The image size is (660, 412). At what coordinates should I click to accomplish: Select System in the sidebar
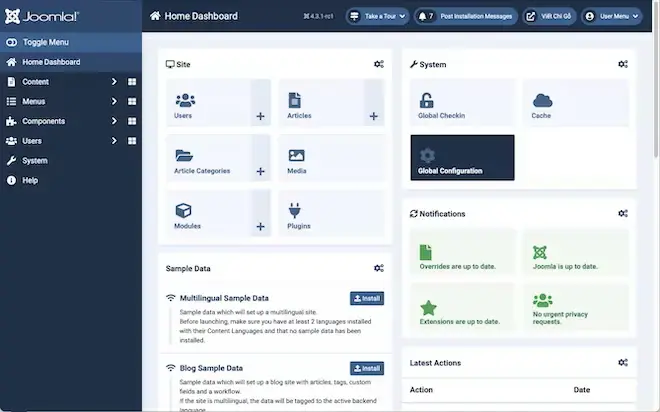pyautogui.click(x=35, y=161)
